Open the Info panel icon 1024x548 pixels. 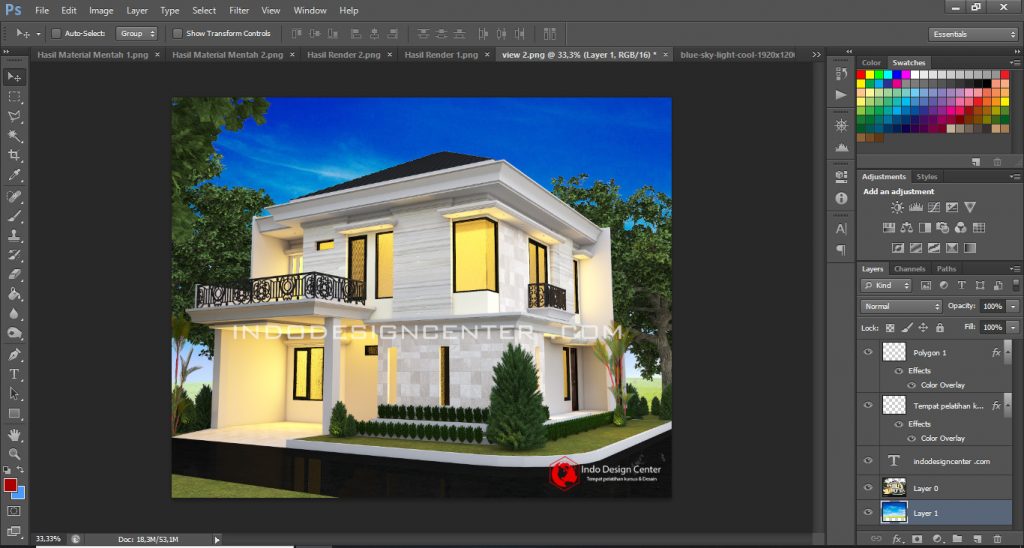click(841, 198)
